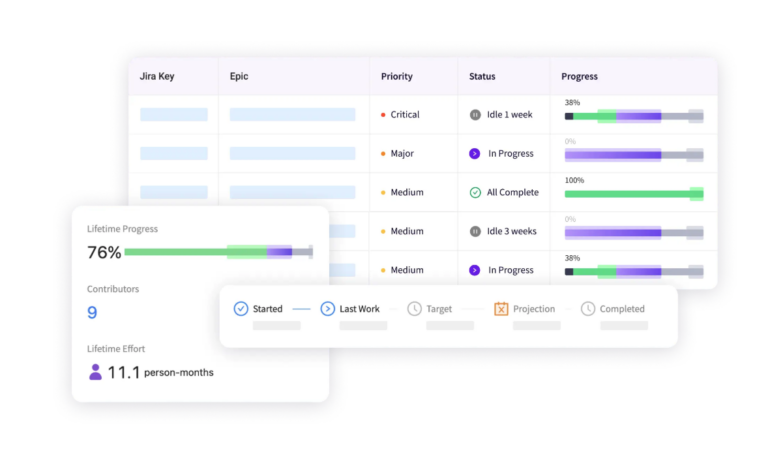This screenshot has width=768, height=449.
Task: Sort by the Jira Key column header
Action: point(158,76)
